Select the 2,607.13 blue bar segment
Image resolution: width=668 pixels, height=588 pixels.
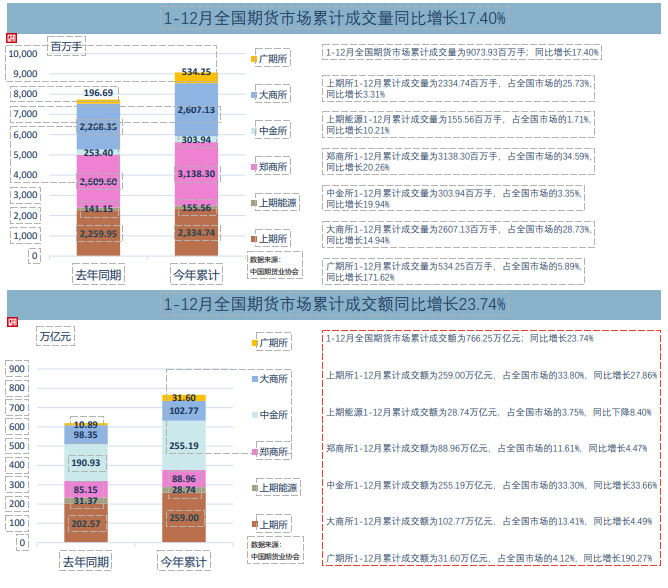coord(194,110)
